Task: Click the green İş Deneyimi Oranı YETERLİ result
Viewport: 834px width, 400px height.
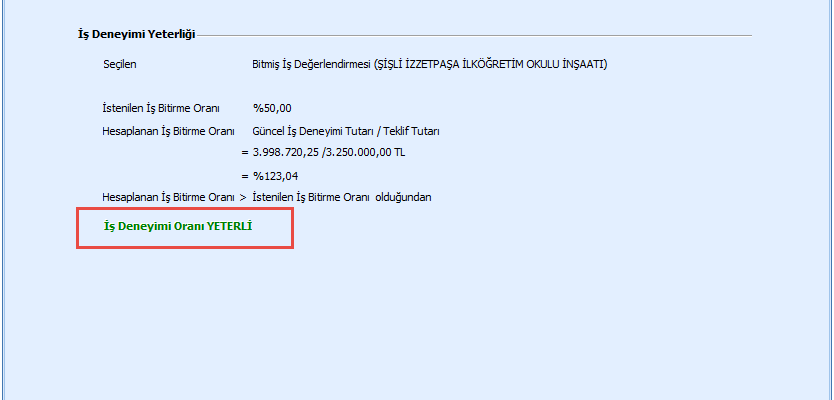Action: coord(178,227)
